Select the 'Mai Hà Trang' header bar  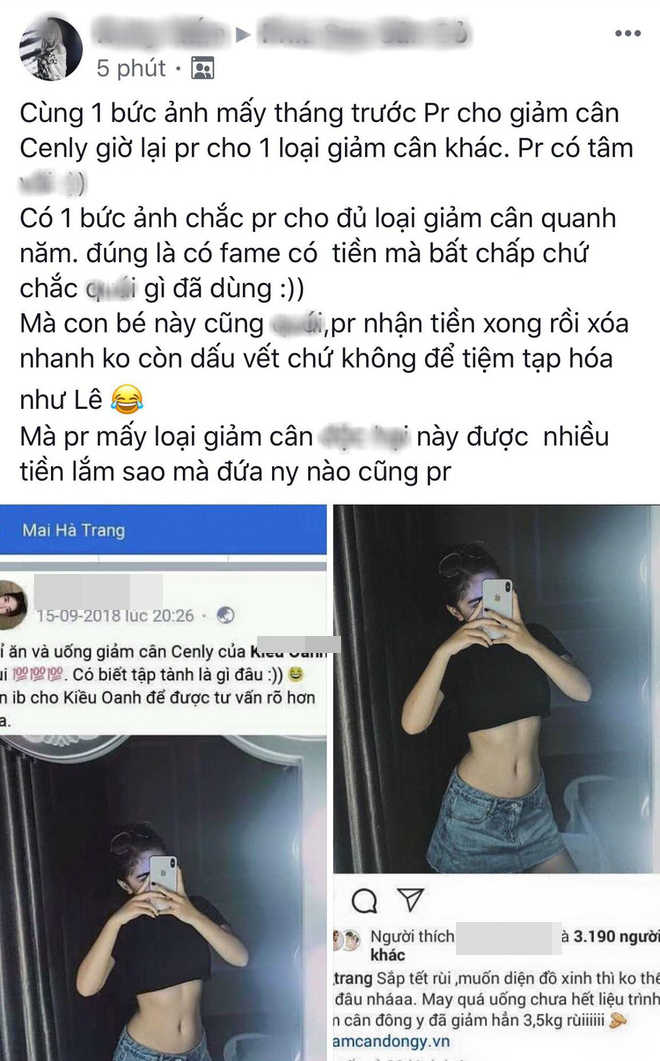163,529
